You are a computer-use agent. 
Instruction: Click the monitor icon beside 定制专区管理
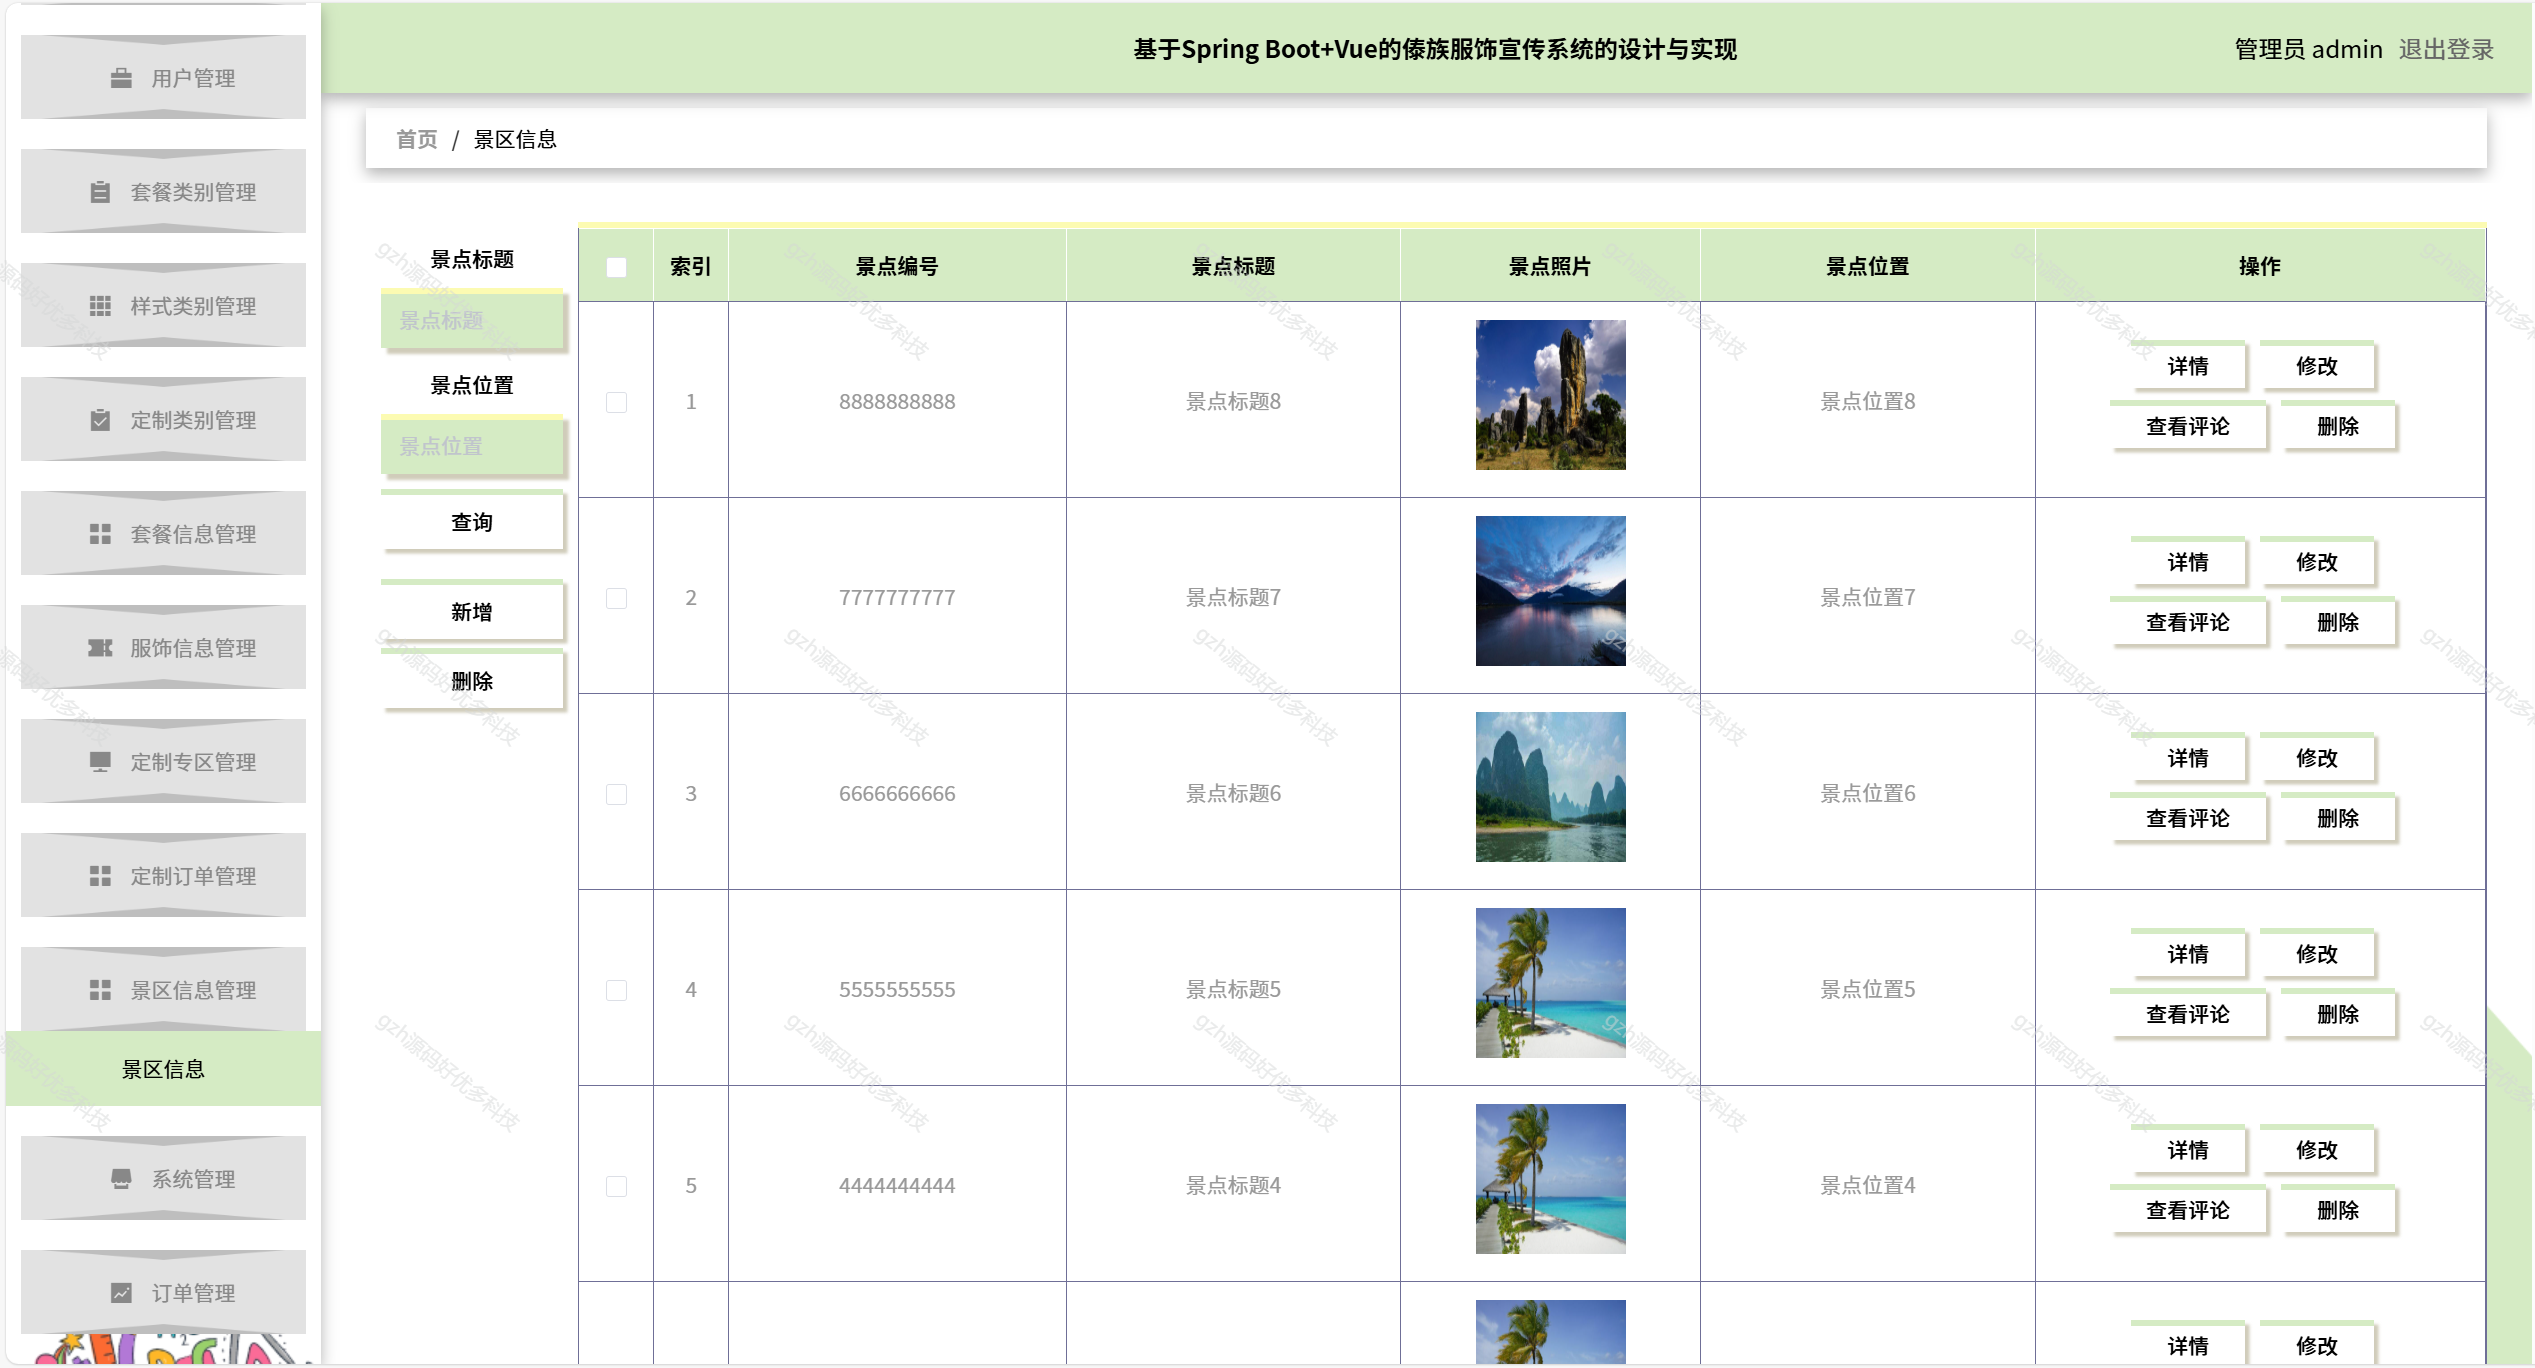click(x=100, y=762)
